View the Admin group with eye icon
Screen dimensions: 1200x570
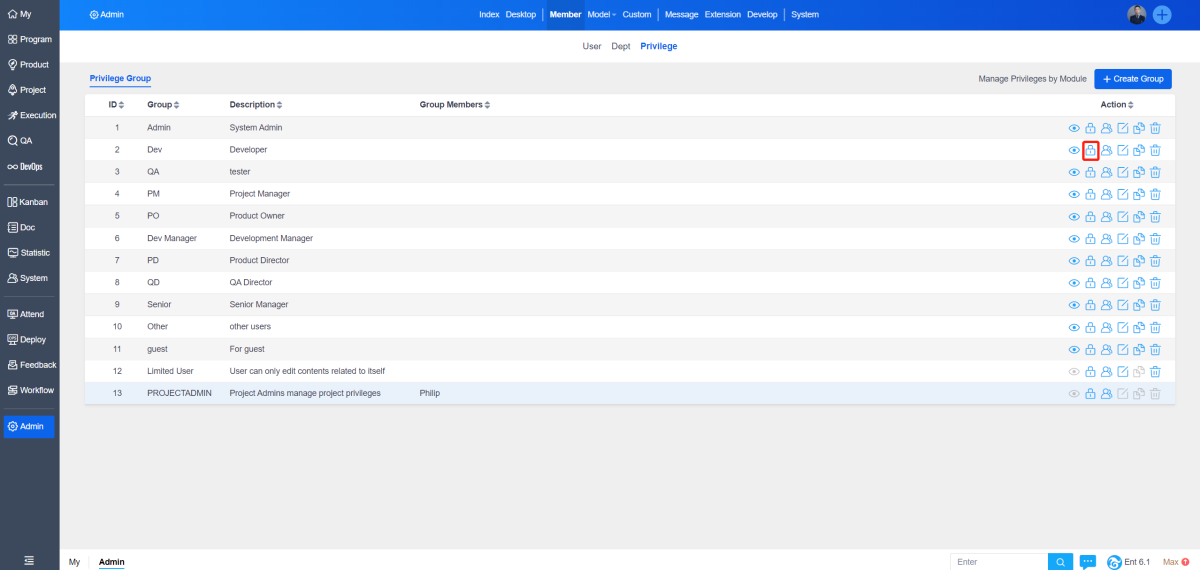point(1074,128)
